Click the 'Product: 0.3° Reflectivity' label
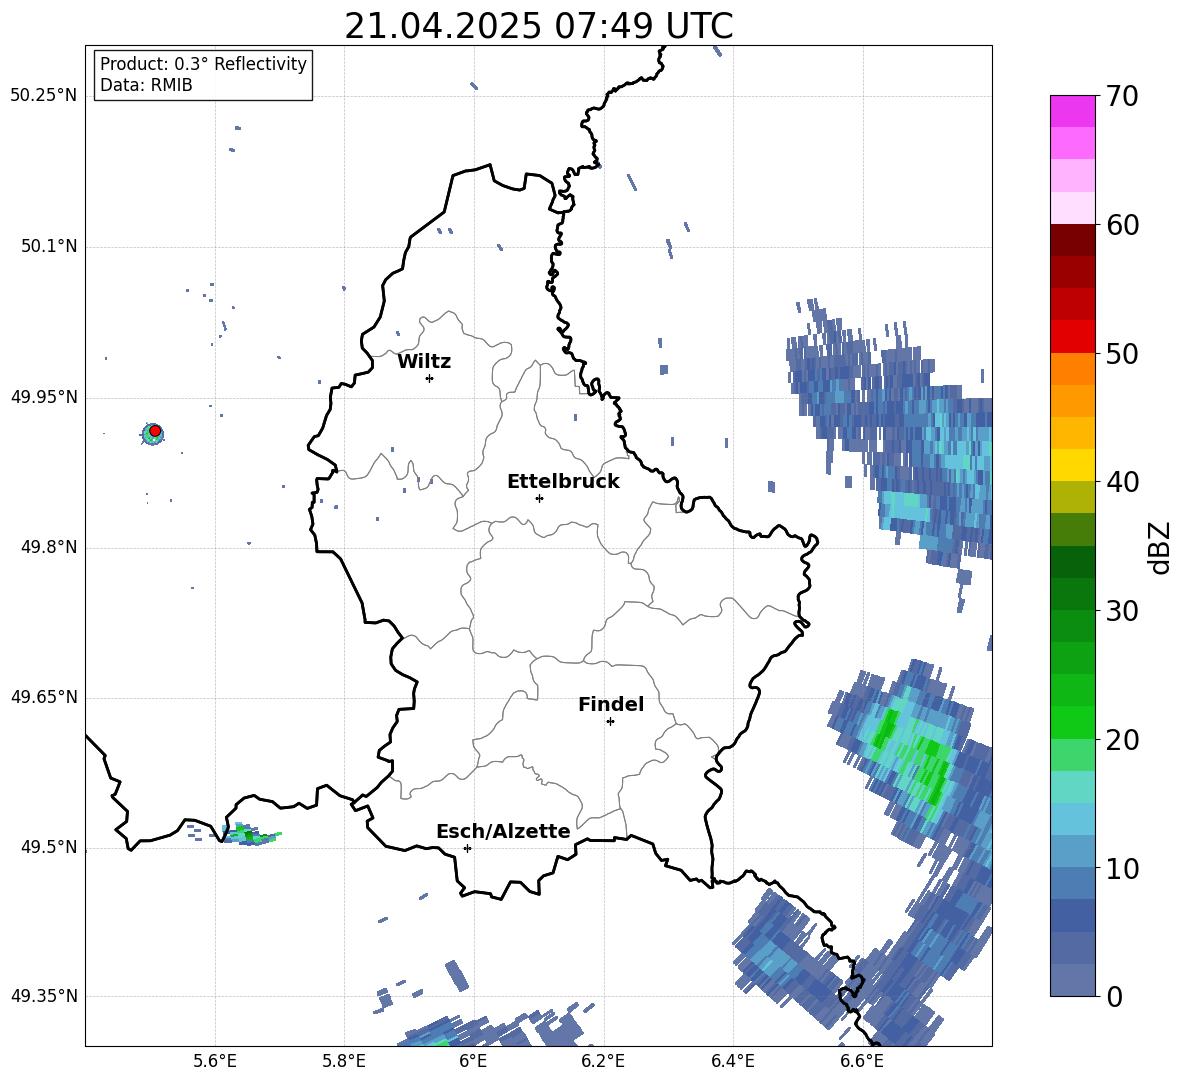 [203, 64]
